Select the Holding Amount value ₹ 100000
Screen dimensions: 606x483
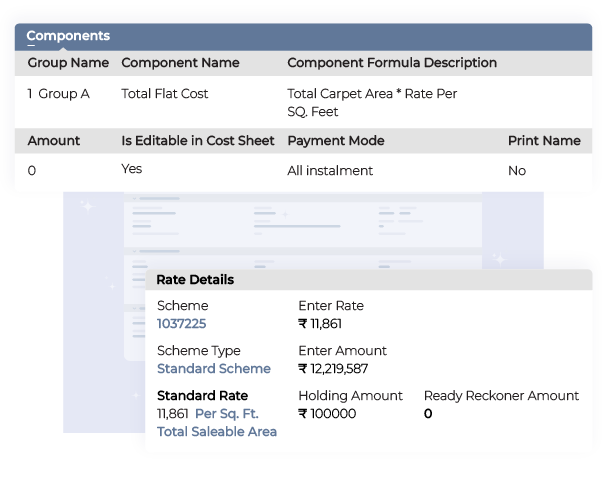327,413
